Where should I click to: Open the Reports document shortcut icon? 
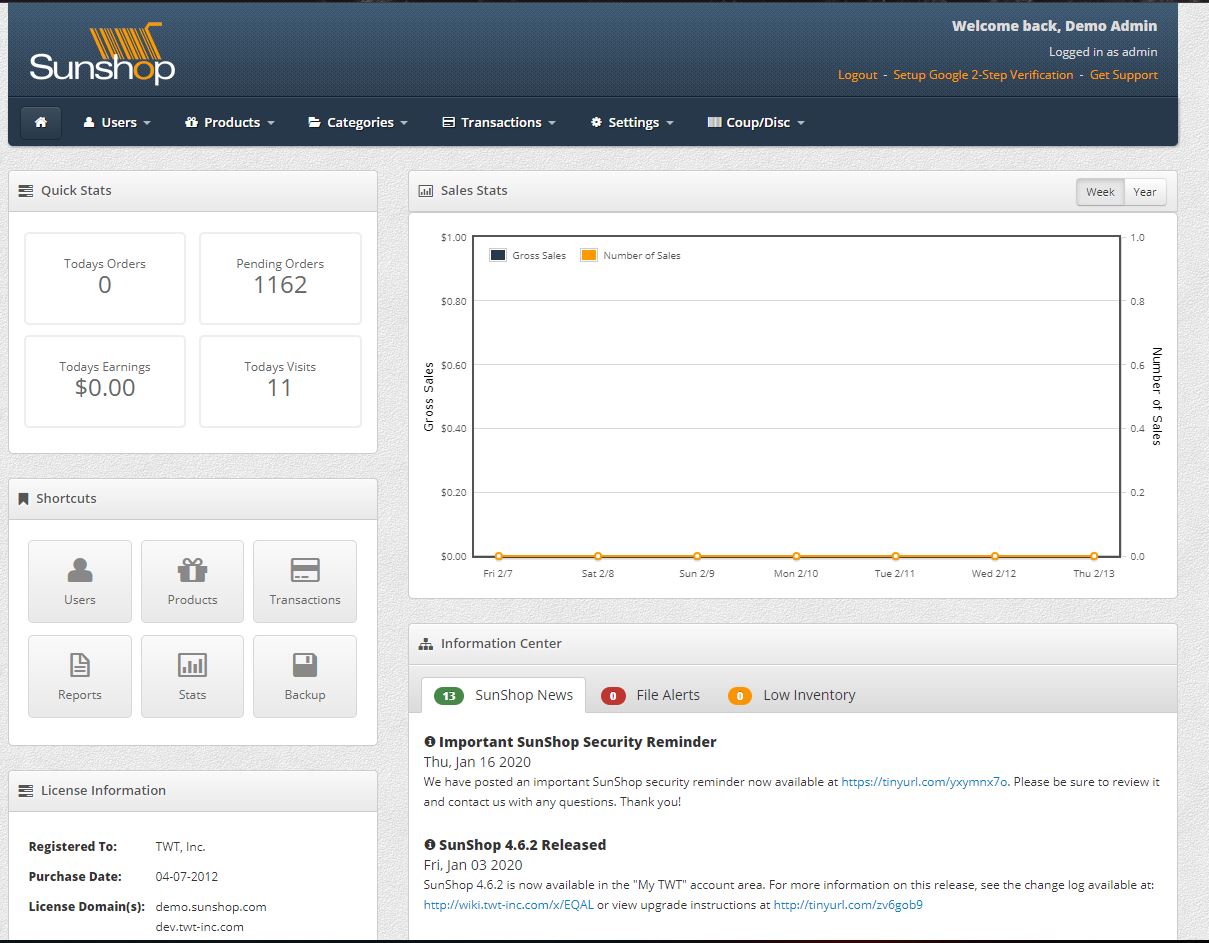tap(80, 676)
